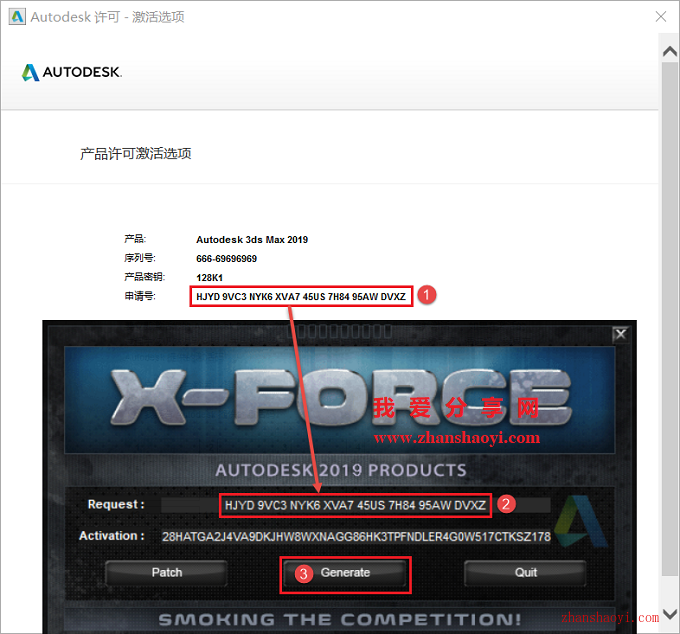Click the X-Force logo banner
The height and width of the screenshot is (634, 680).
click(340, 400)
